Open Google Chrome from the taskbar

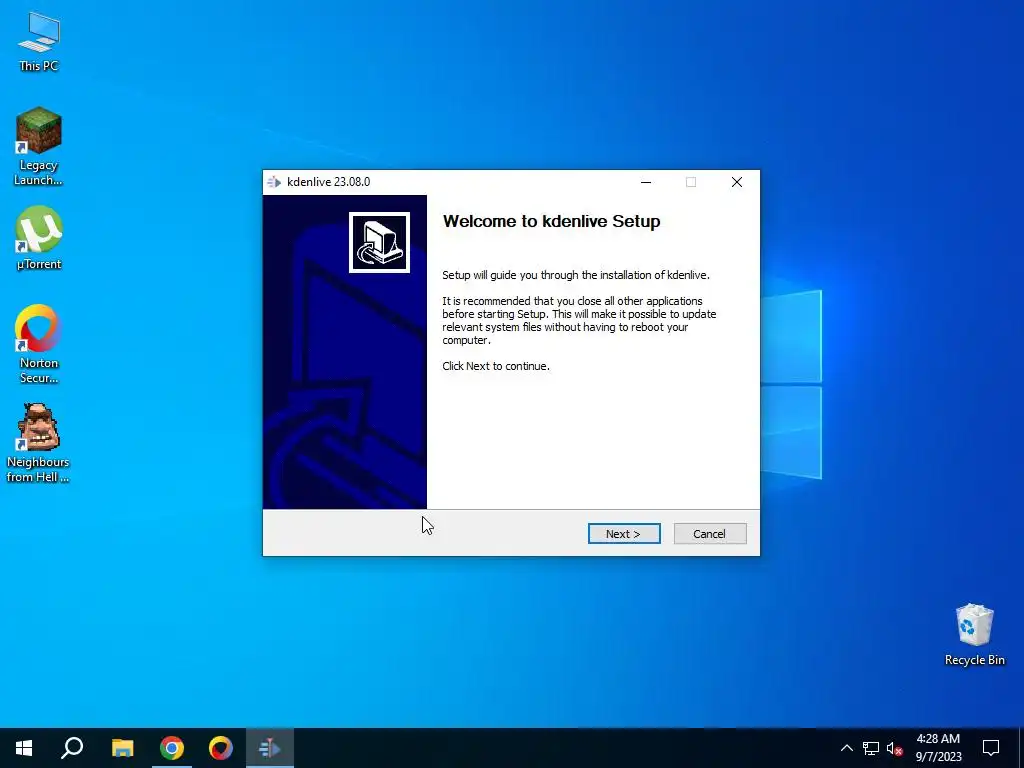pyautogui.click(x=172, y=748)
